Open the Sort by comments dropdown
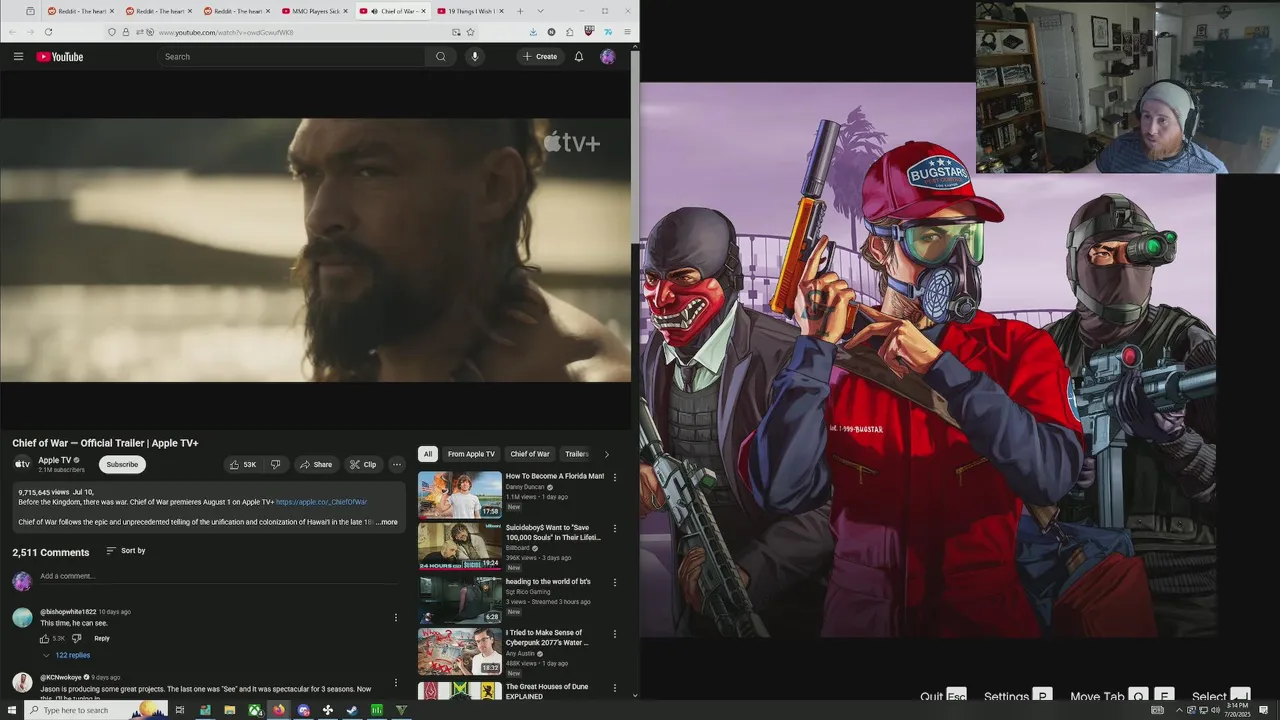The height and width of the screenshot is (720, 1280). point(125,551)
